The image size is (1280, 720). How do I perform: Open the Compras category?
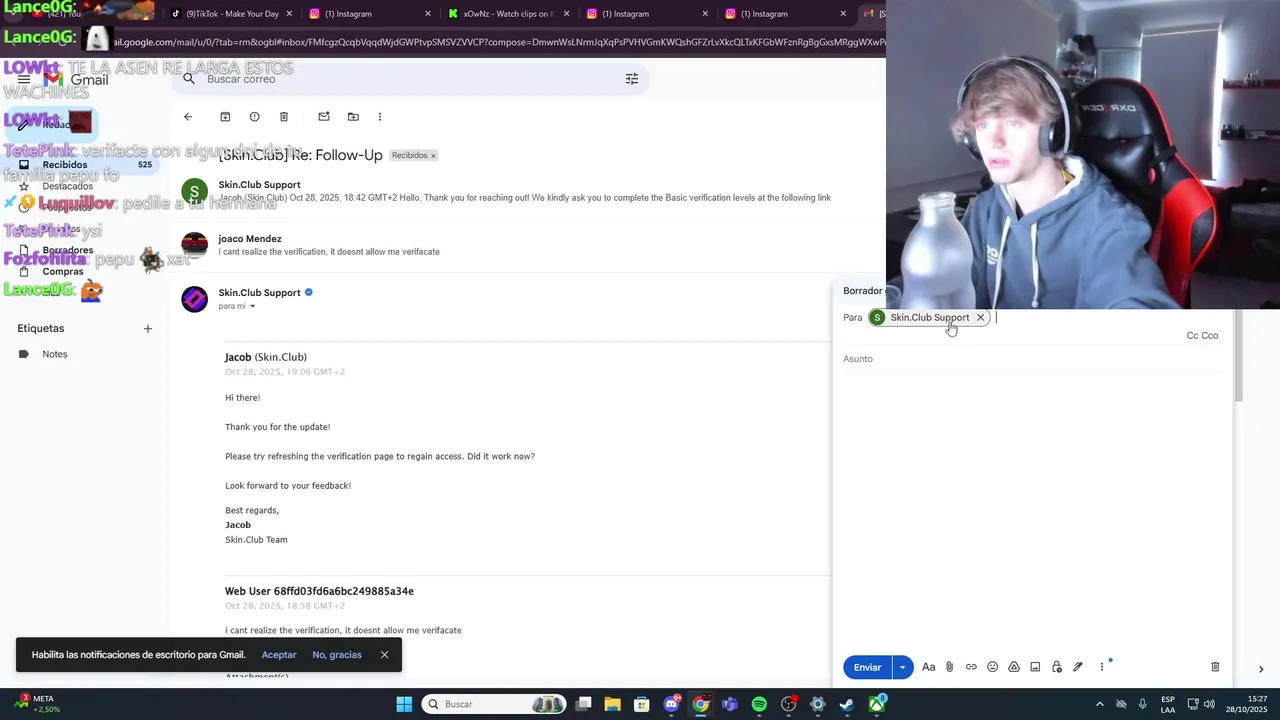pos(63,271)
